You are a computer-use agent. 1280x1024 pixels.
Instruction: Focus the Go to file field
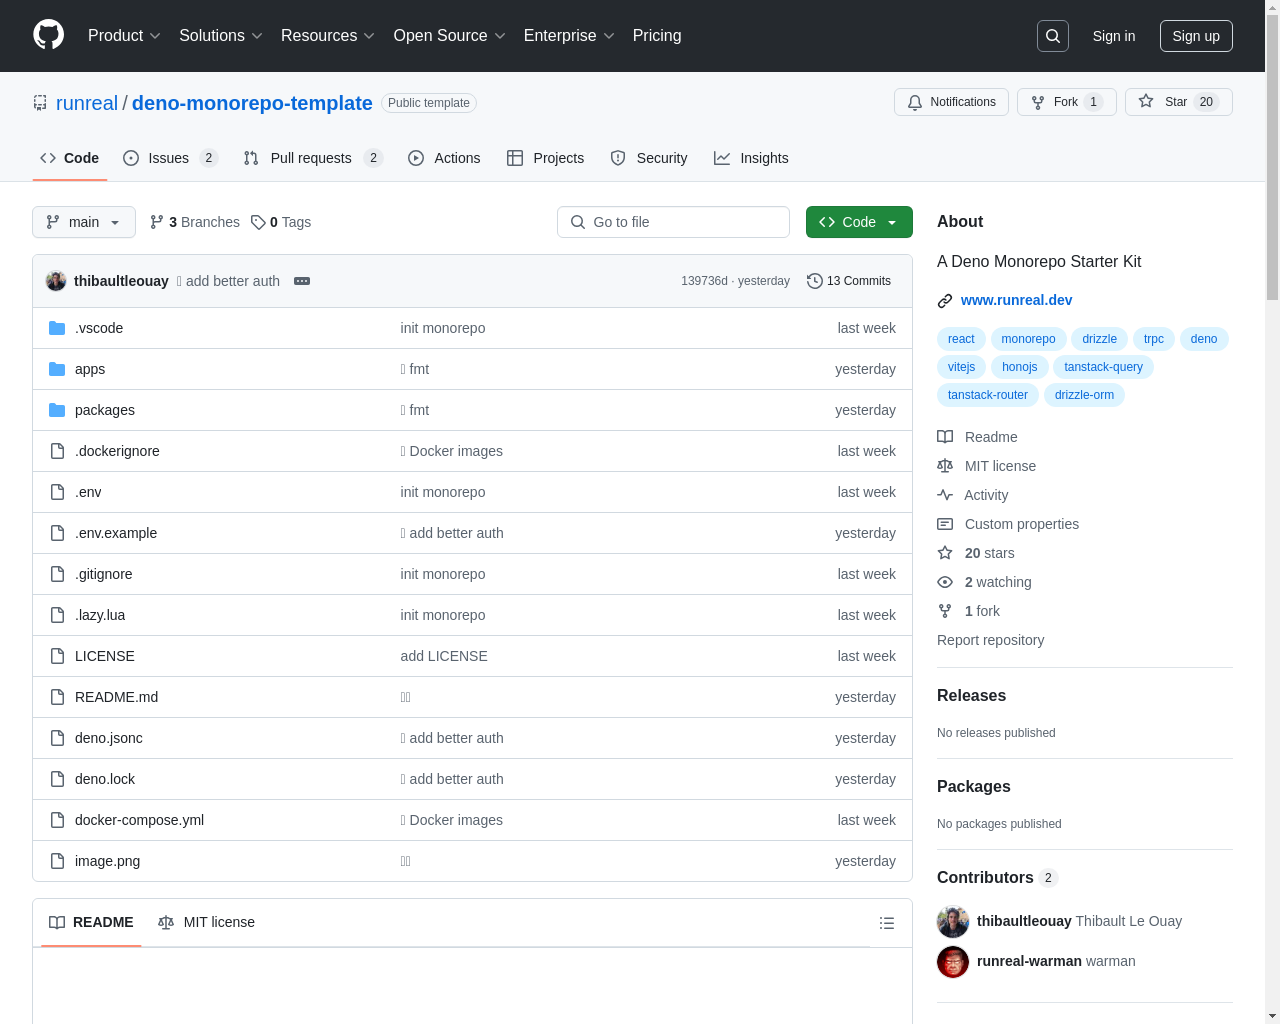673,222
